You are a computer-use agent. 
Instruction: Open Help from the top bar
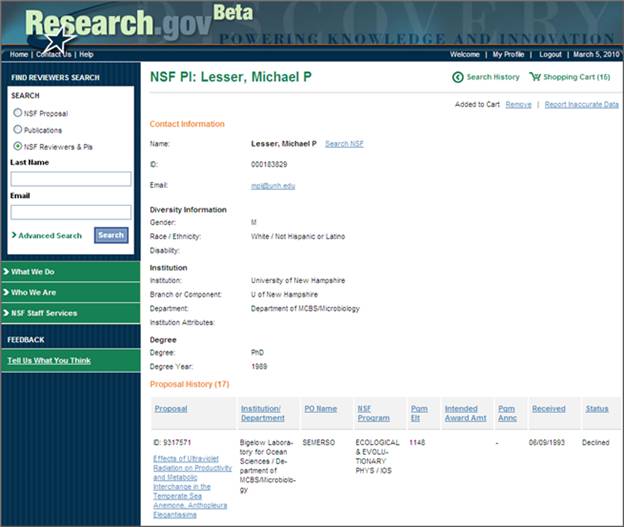86,54
